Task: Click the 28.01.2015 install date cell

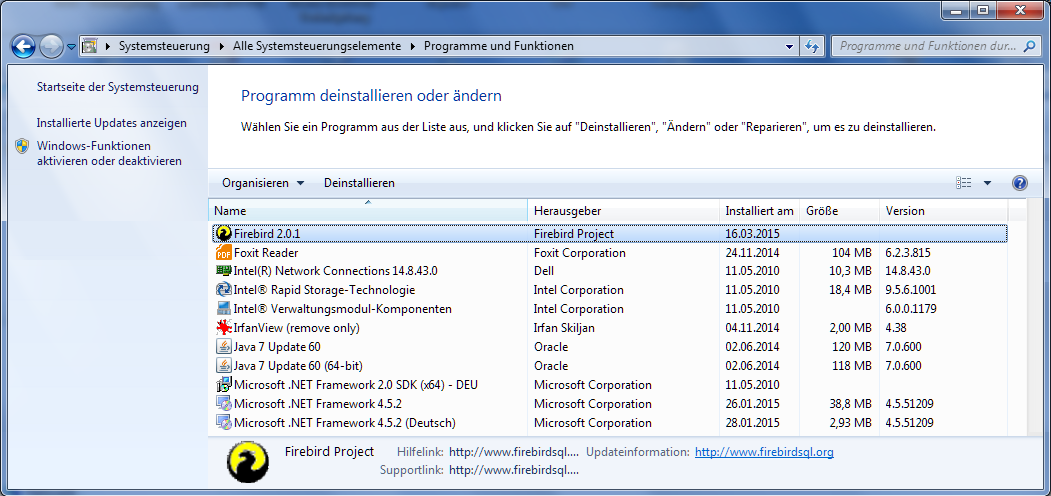Action: pyautogui.click(x=752, y=422)
